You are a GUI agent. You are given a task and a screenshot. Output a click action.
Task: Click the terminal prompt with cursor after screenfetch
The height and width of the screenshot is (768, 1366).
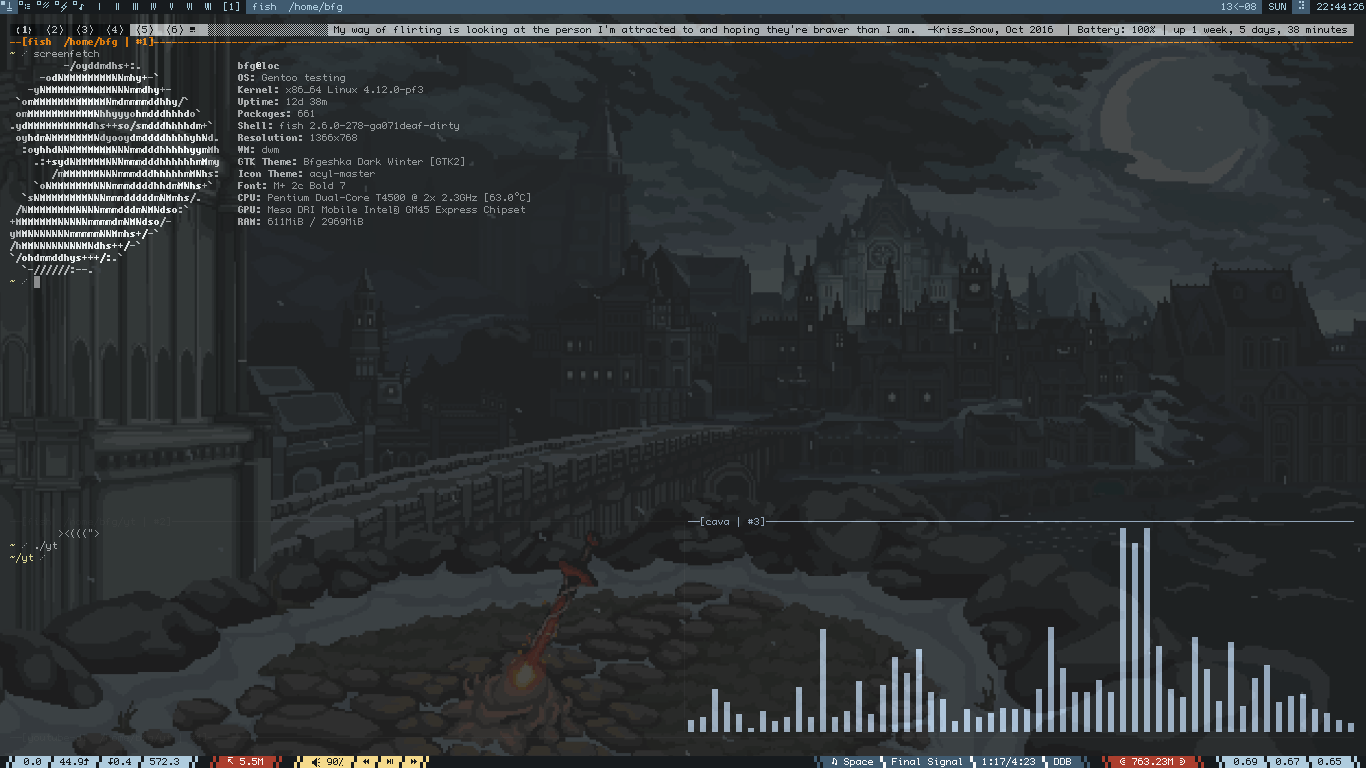pyautogui.click(x=37, y=282)
